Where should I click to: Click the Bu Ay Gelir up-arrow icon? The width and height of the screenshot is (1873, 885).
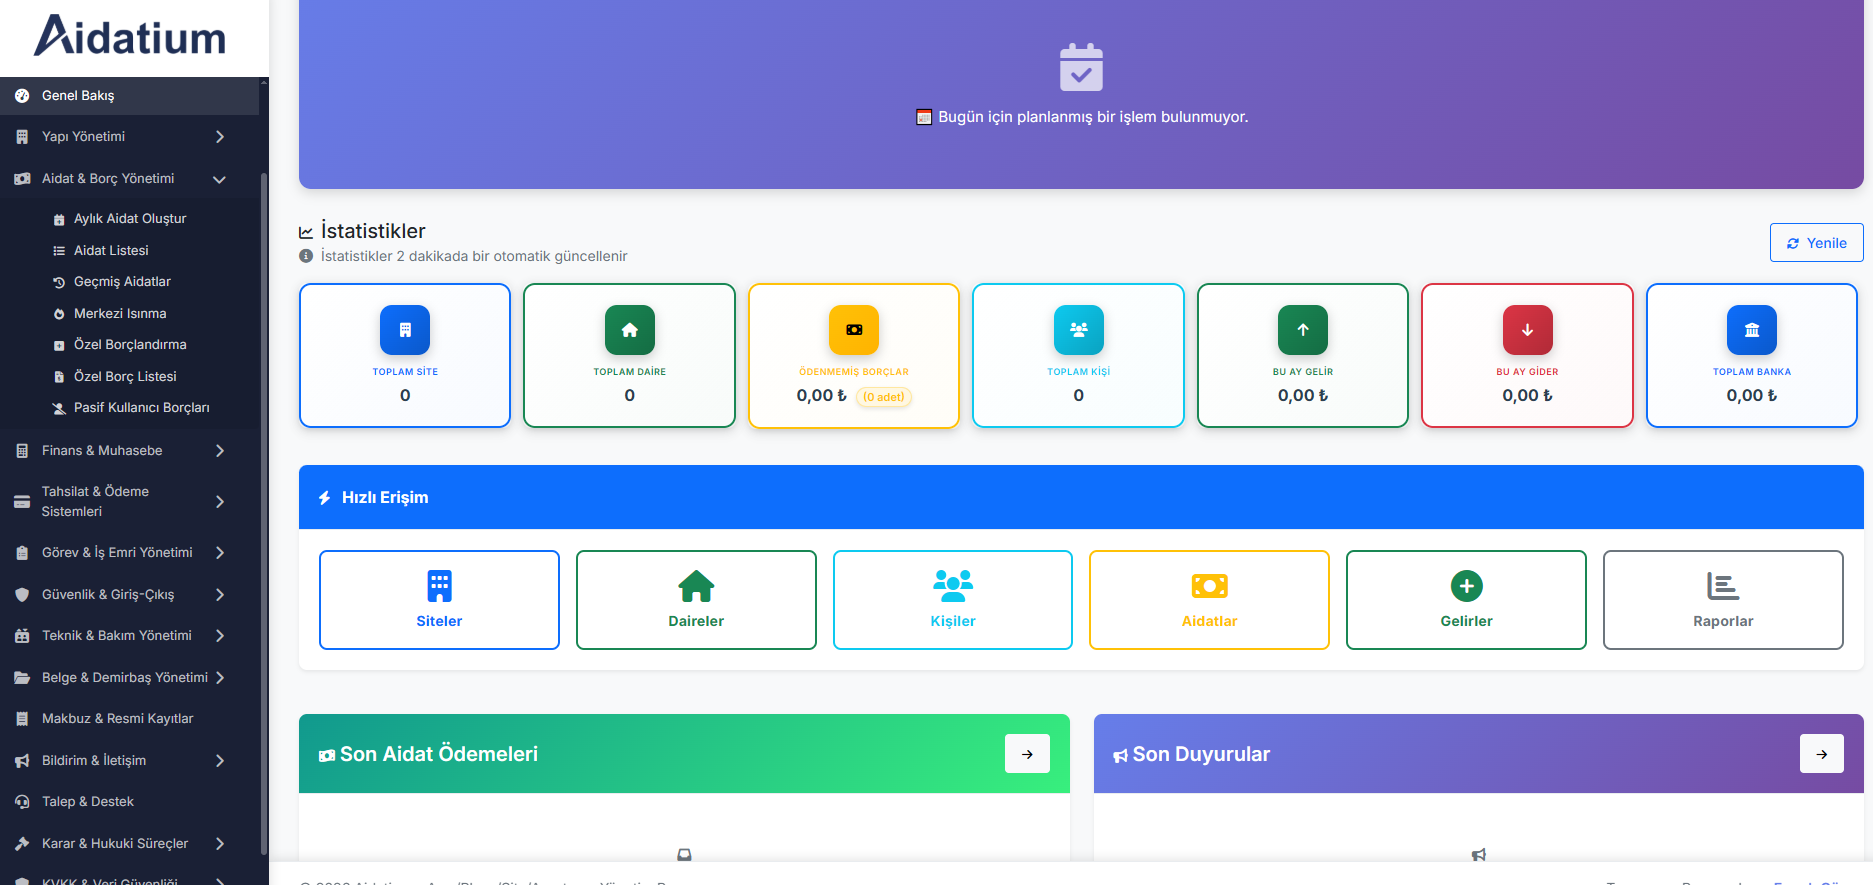[x=1303, y=330]
